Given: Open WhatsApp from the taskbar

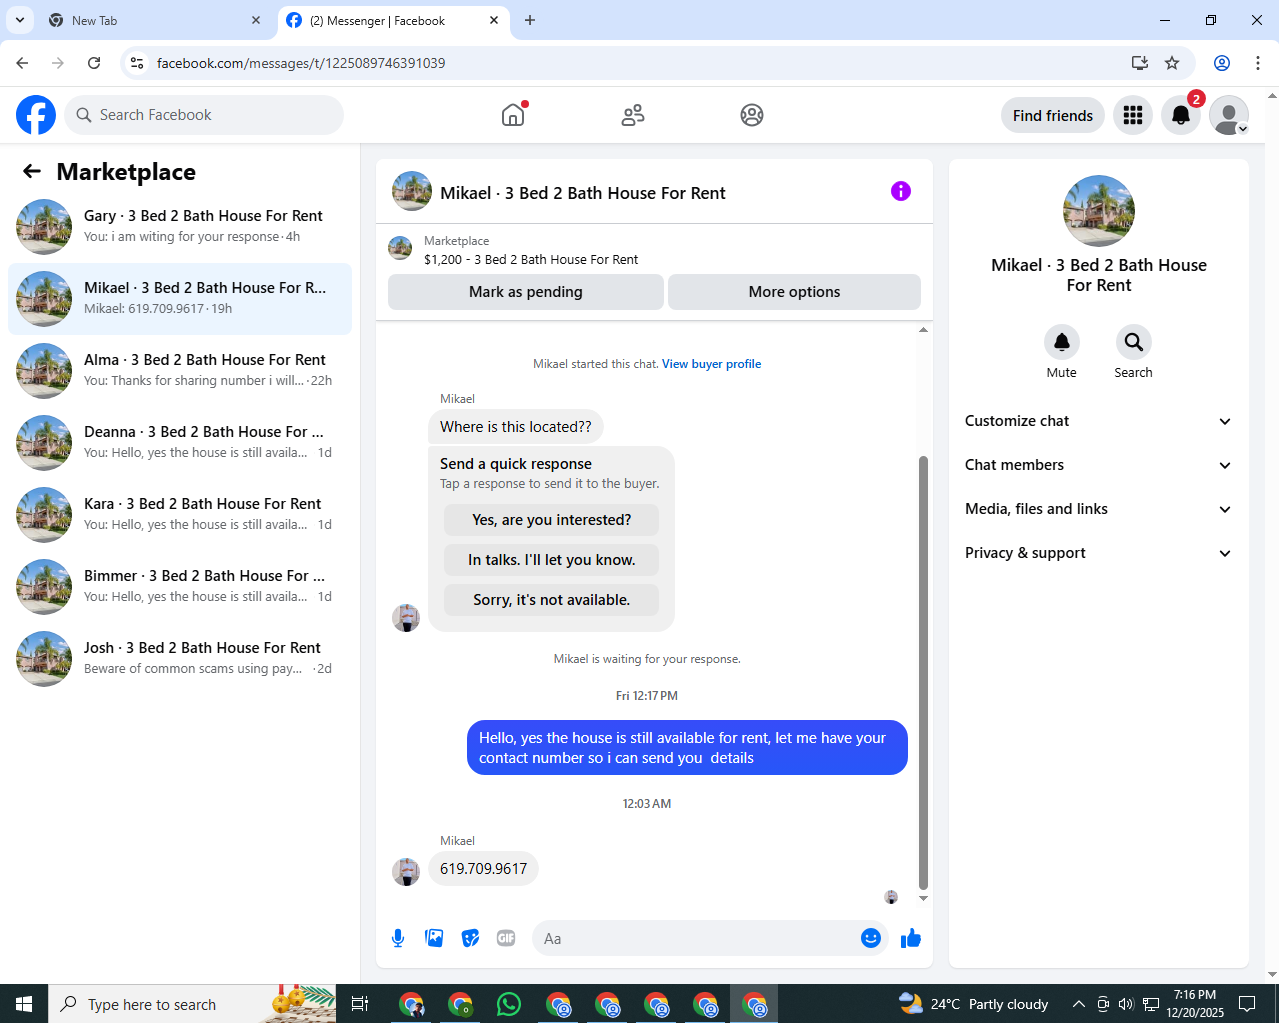Looking at the screenshot, I should coord(509,1004).
